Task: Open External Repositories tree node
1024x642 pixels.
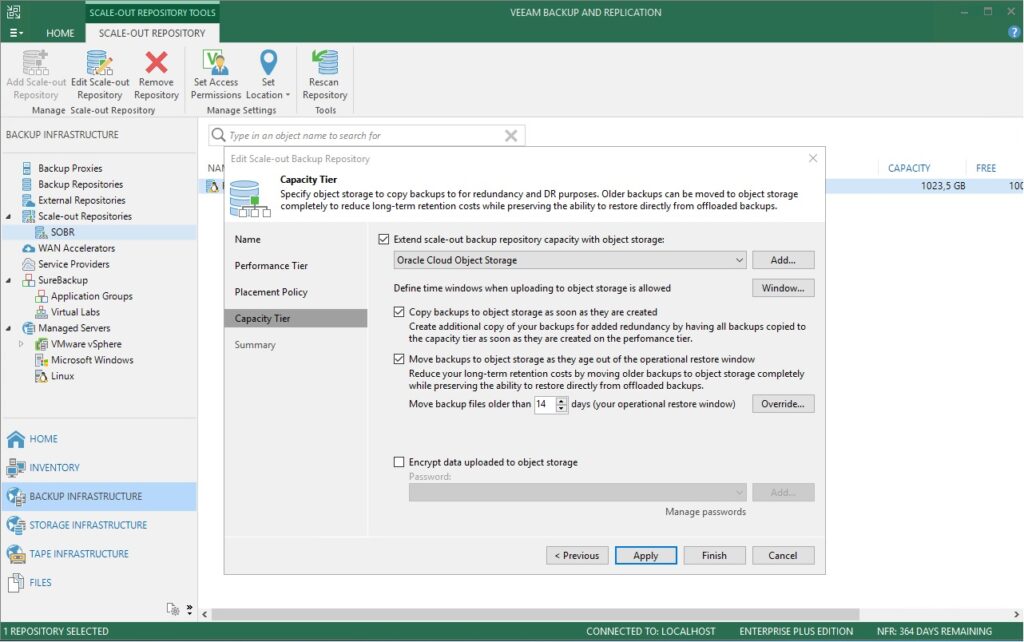Action: click(82, 201)
